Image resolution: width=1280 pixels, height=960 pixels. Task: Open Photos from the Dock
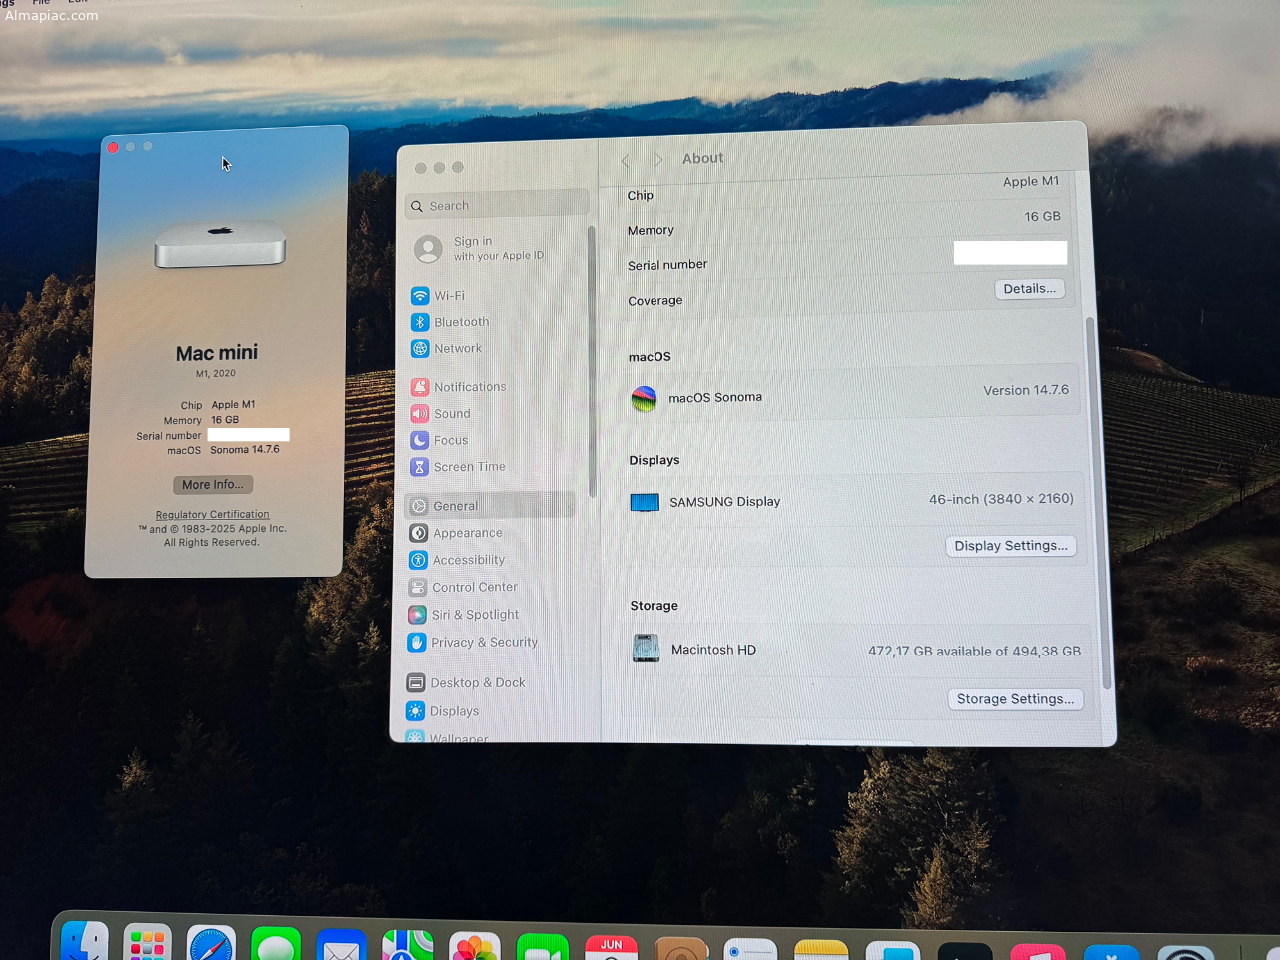click(474, 947)
